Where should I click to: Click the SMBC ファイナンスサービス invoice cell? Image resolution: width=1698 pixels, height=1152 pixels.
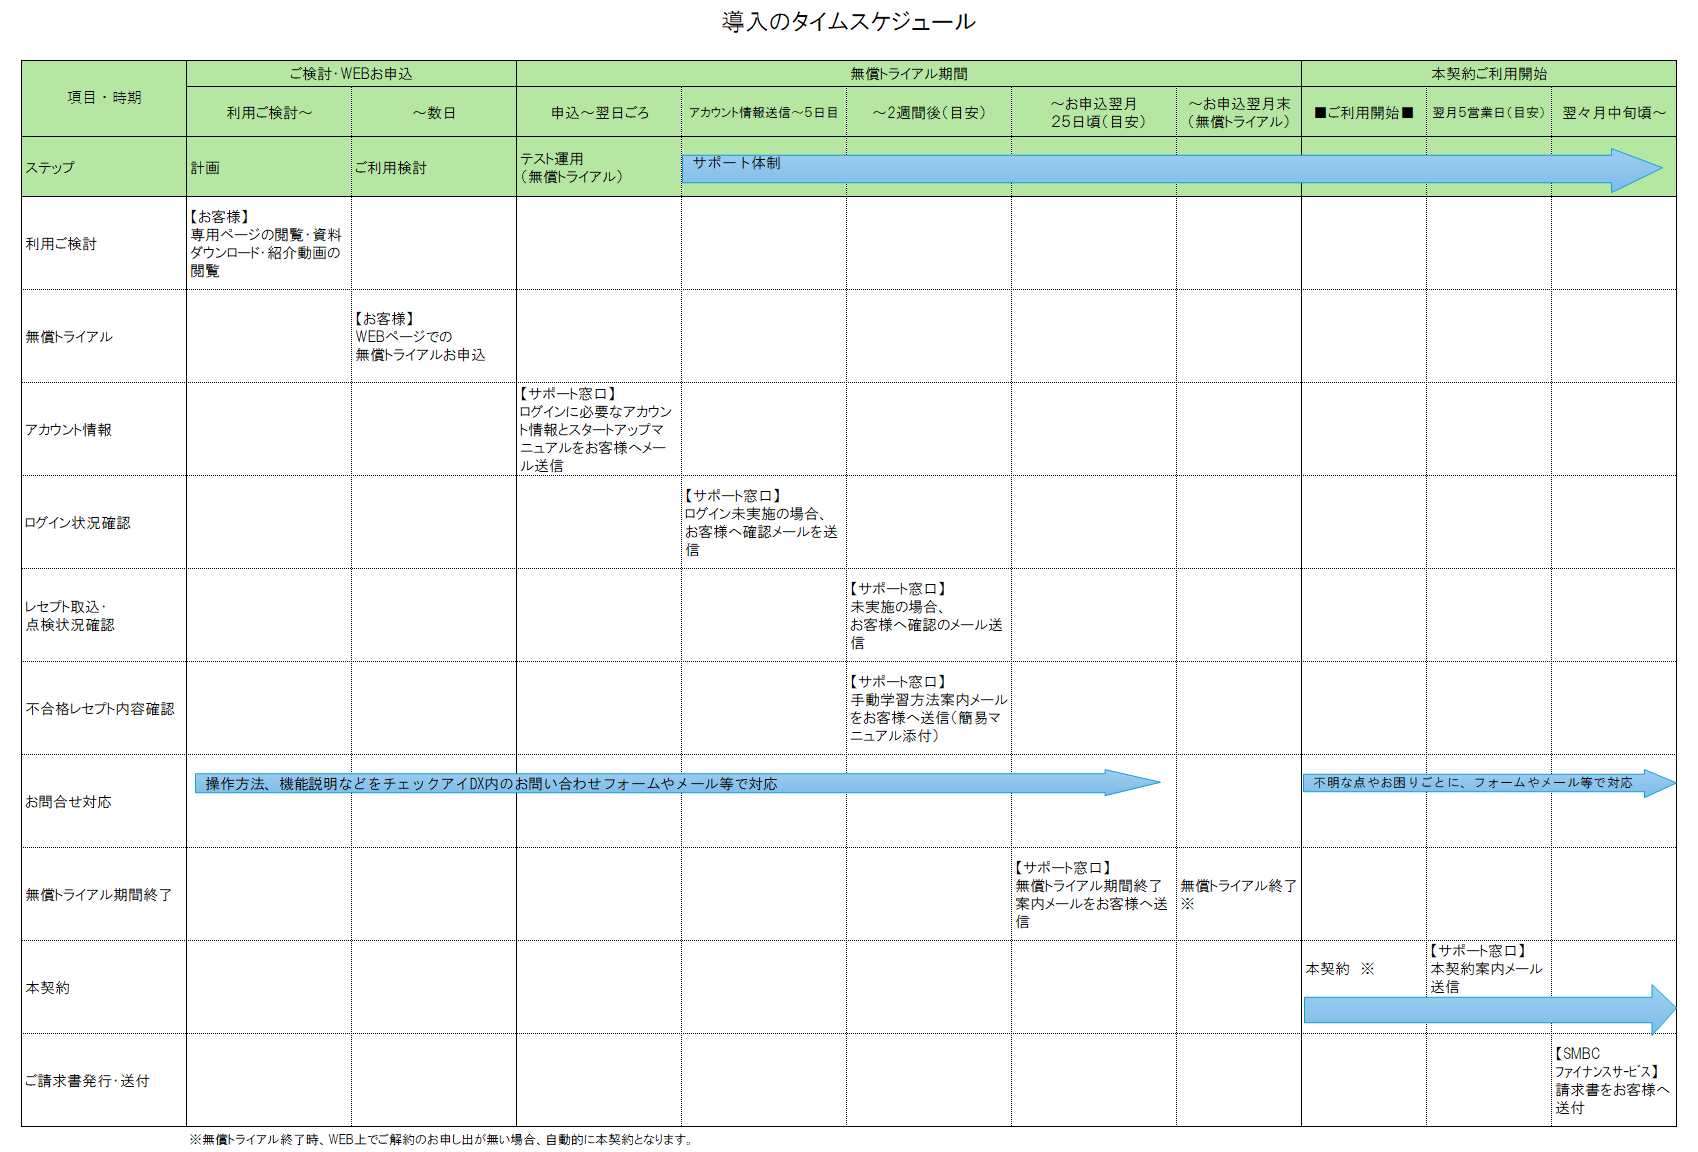[x=1612, y=1080]
